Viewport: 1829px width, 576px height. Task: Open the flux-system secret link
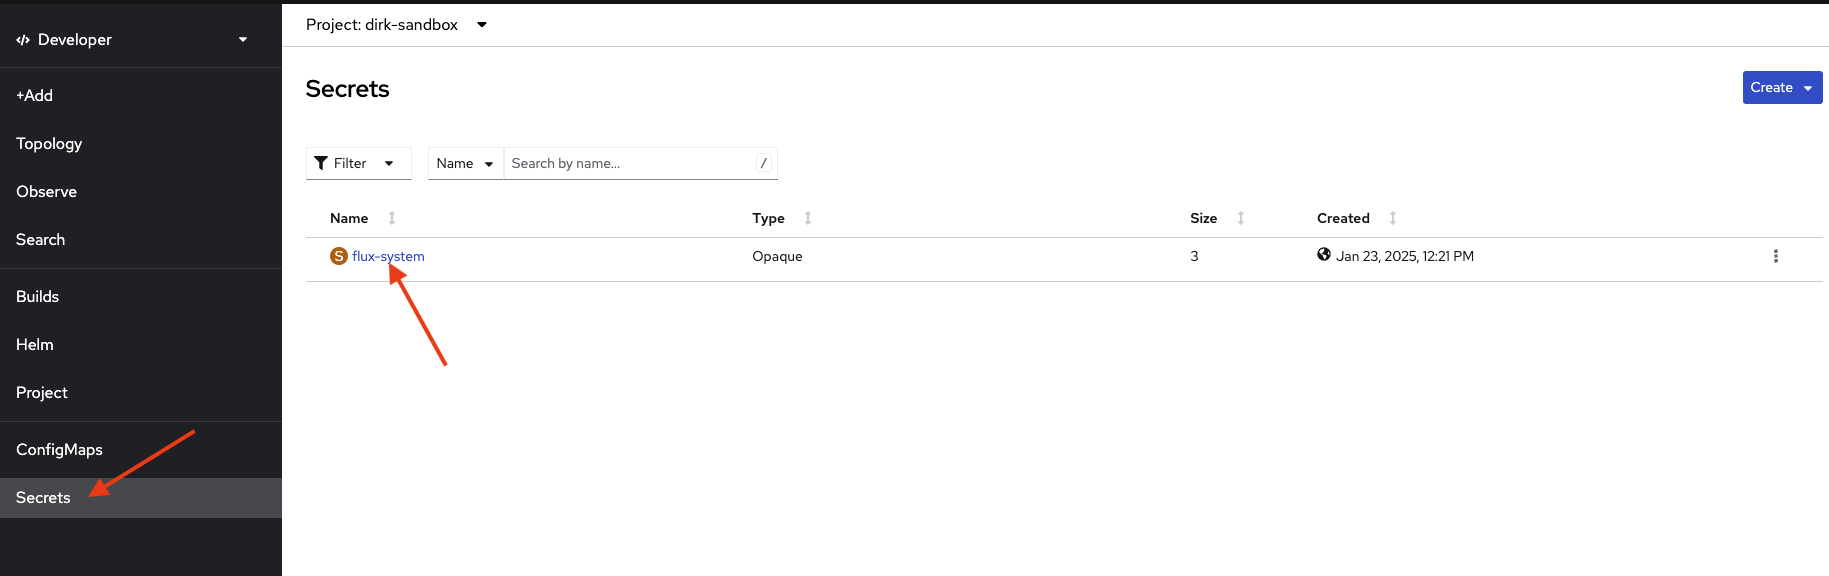click(388, 256)
